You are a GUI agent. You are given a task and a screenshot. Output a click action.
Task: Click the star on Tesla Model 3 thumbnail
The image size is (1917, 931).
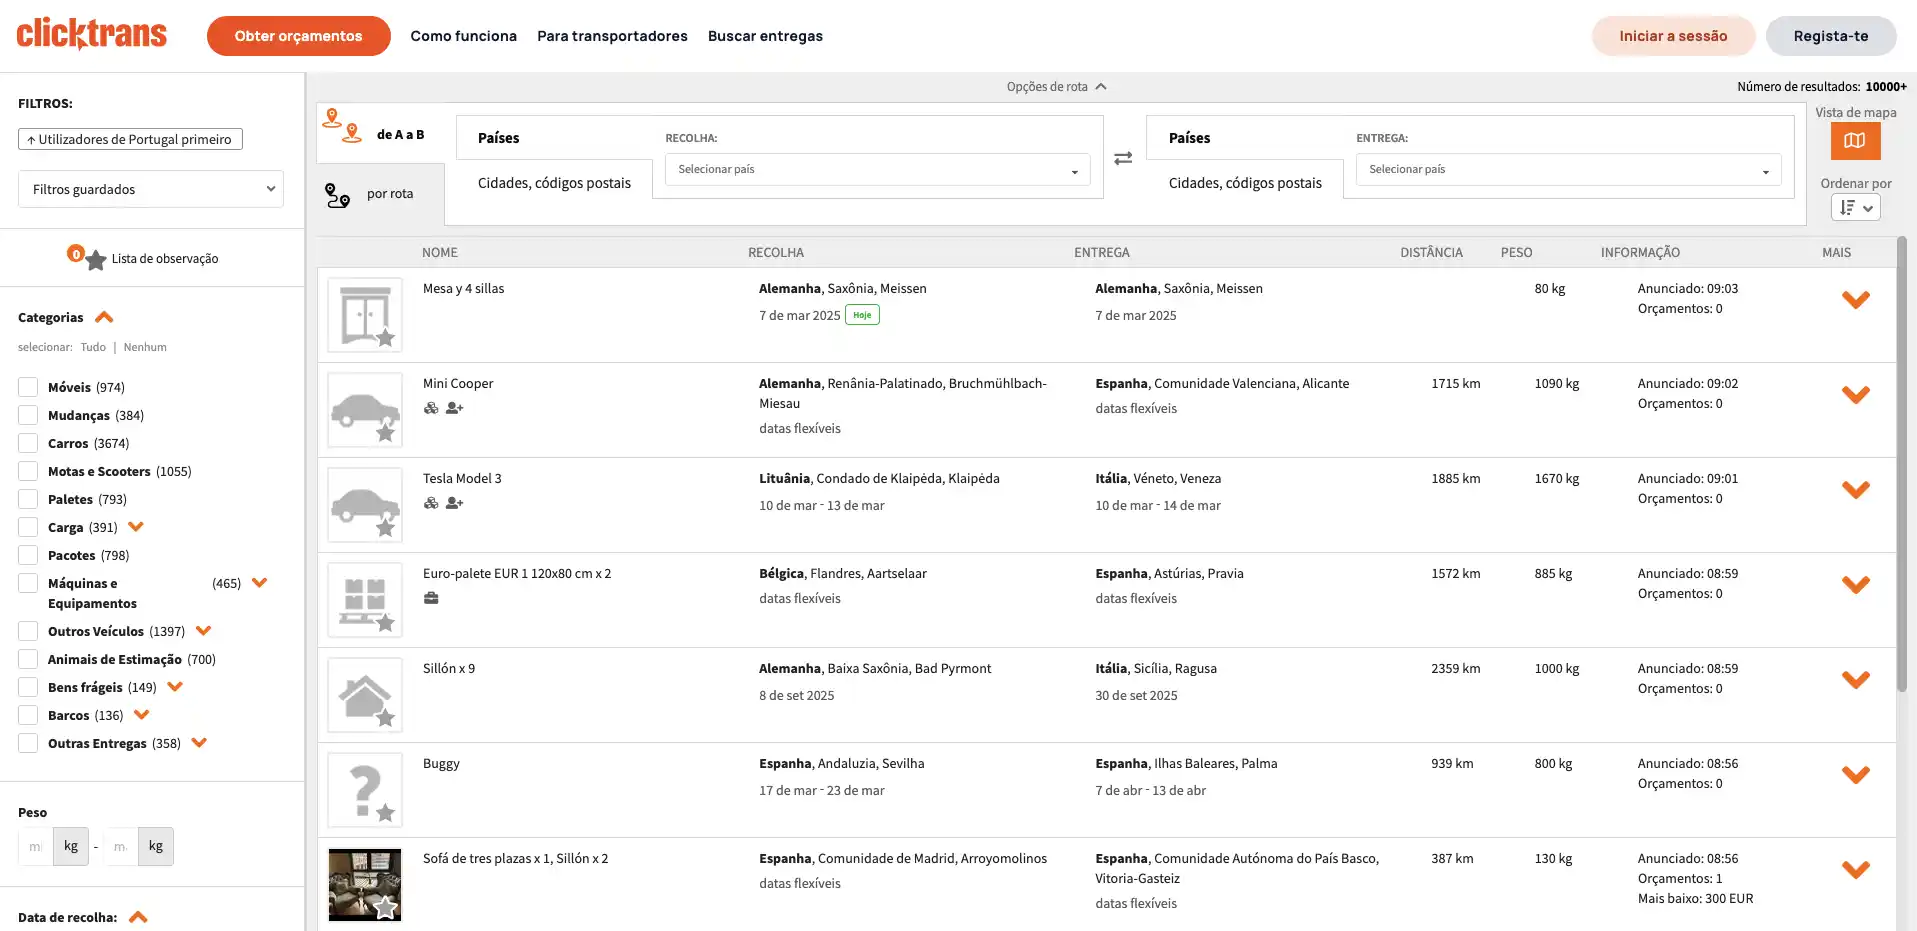[385, 528]
